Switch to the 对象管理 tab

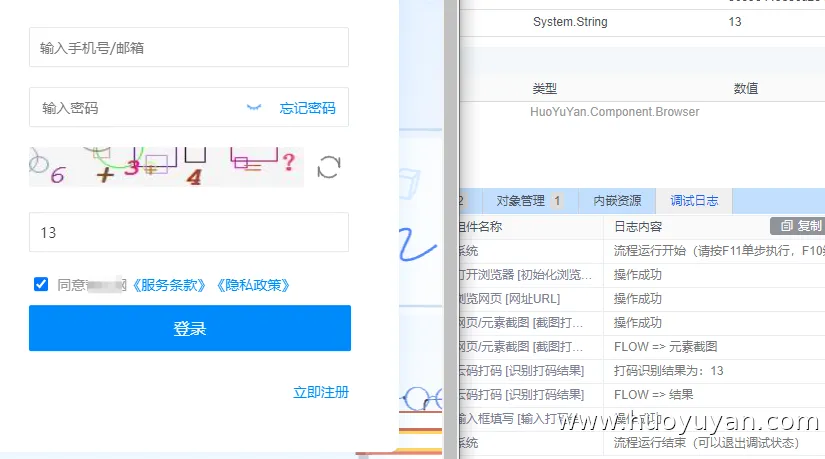click(530, 201)
